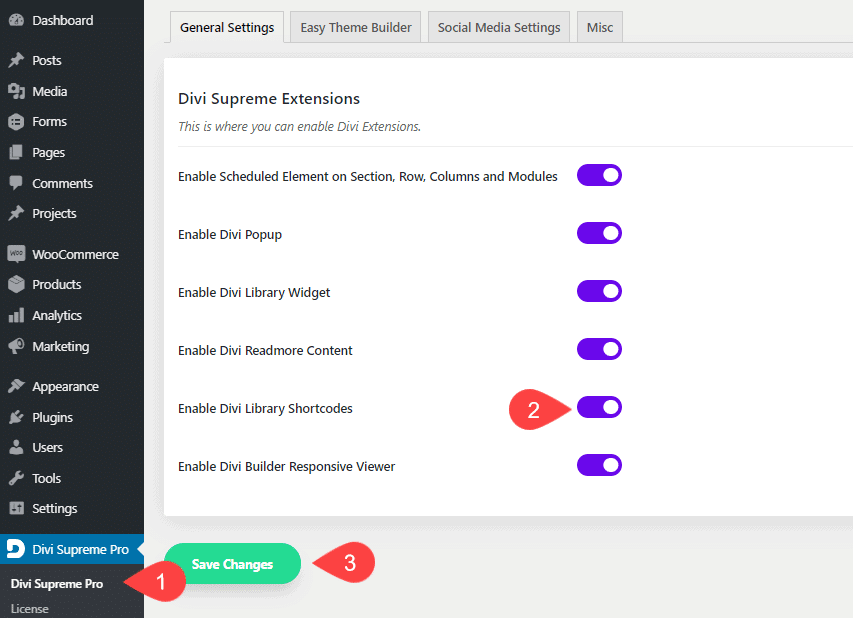Open the Products menu label

57,284
